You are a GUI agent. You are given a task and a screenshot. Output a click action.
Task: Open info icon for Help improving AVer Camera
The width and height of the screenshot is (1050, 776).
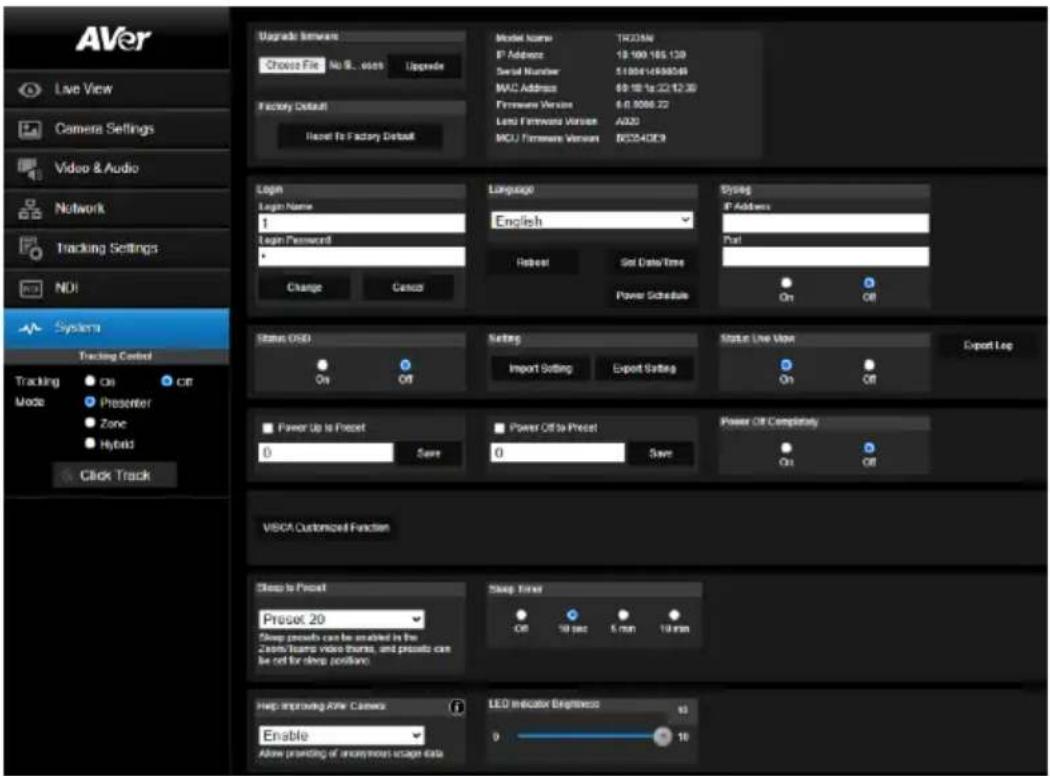[457, 706]
